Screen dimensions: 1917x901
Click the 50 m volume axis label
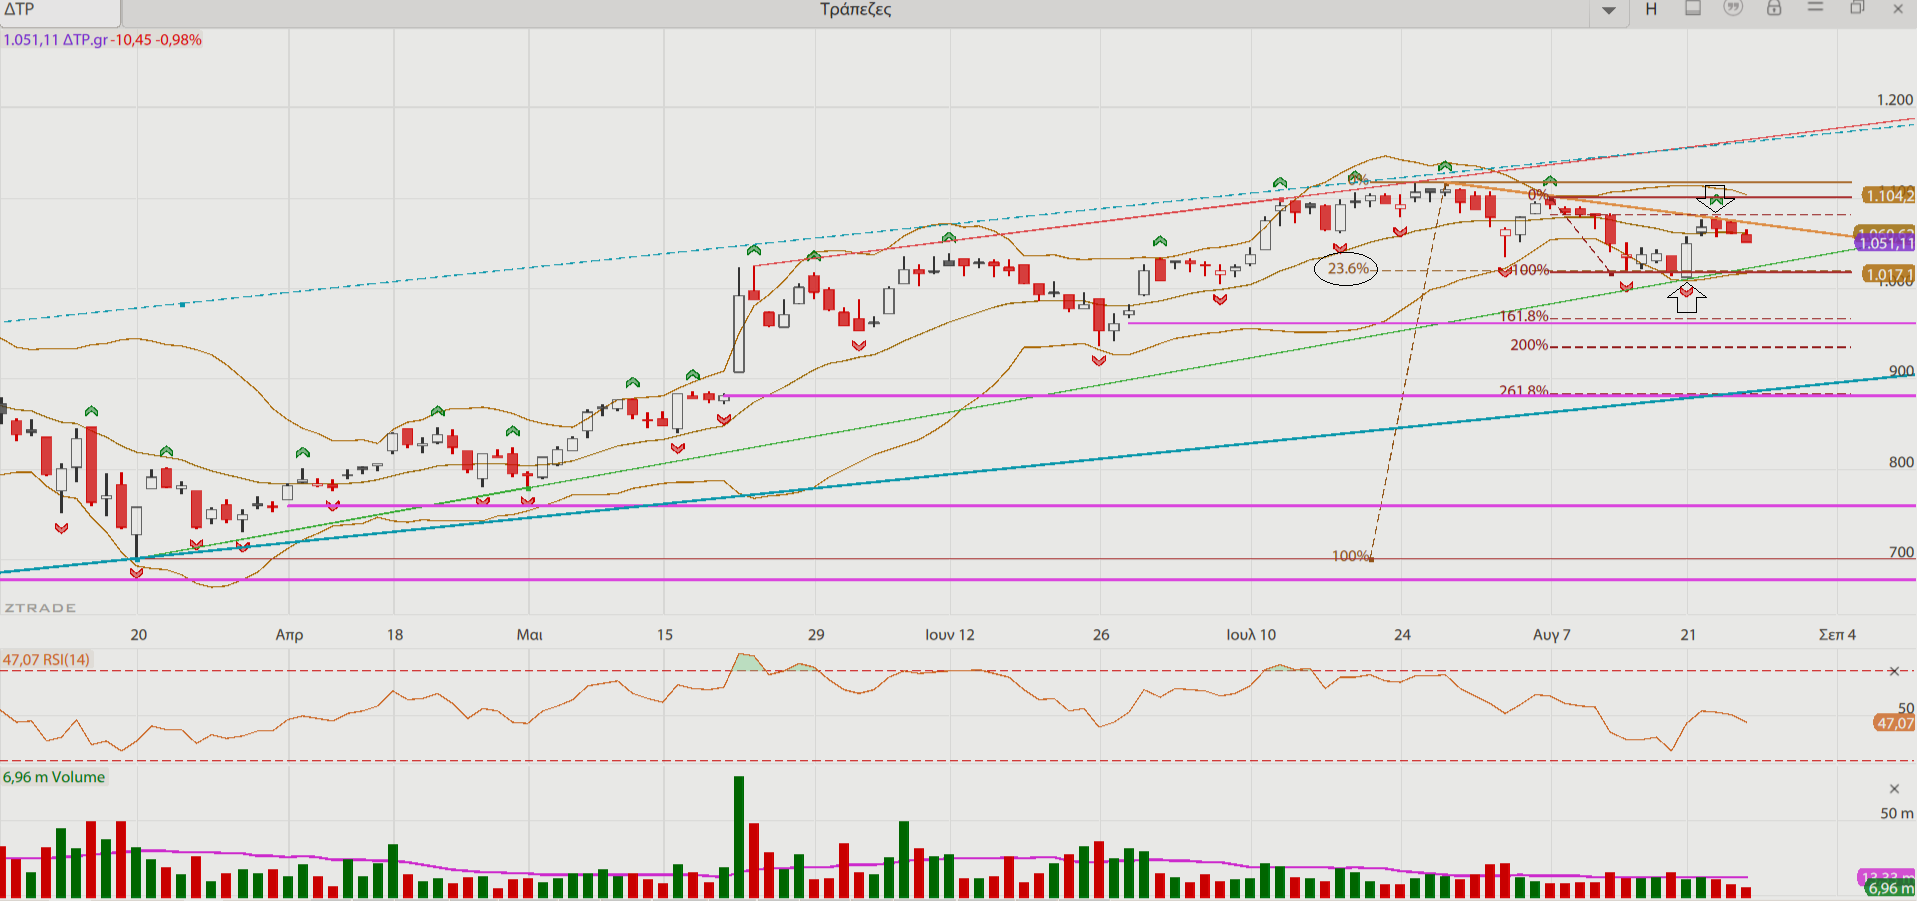[1896, 813]
